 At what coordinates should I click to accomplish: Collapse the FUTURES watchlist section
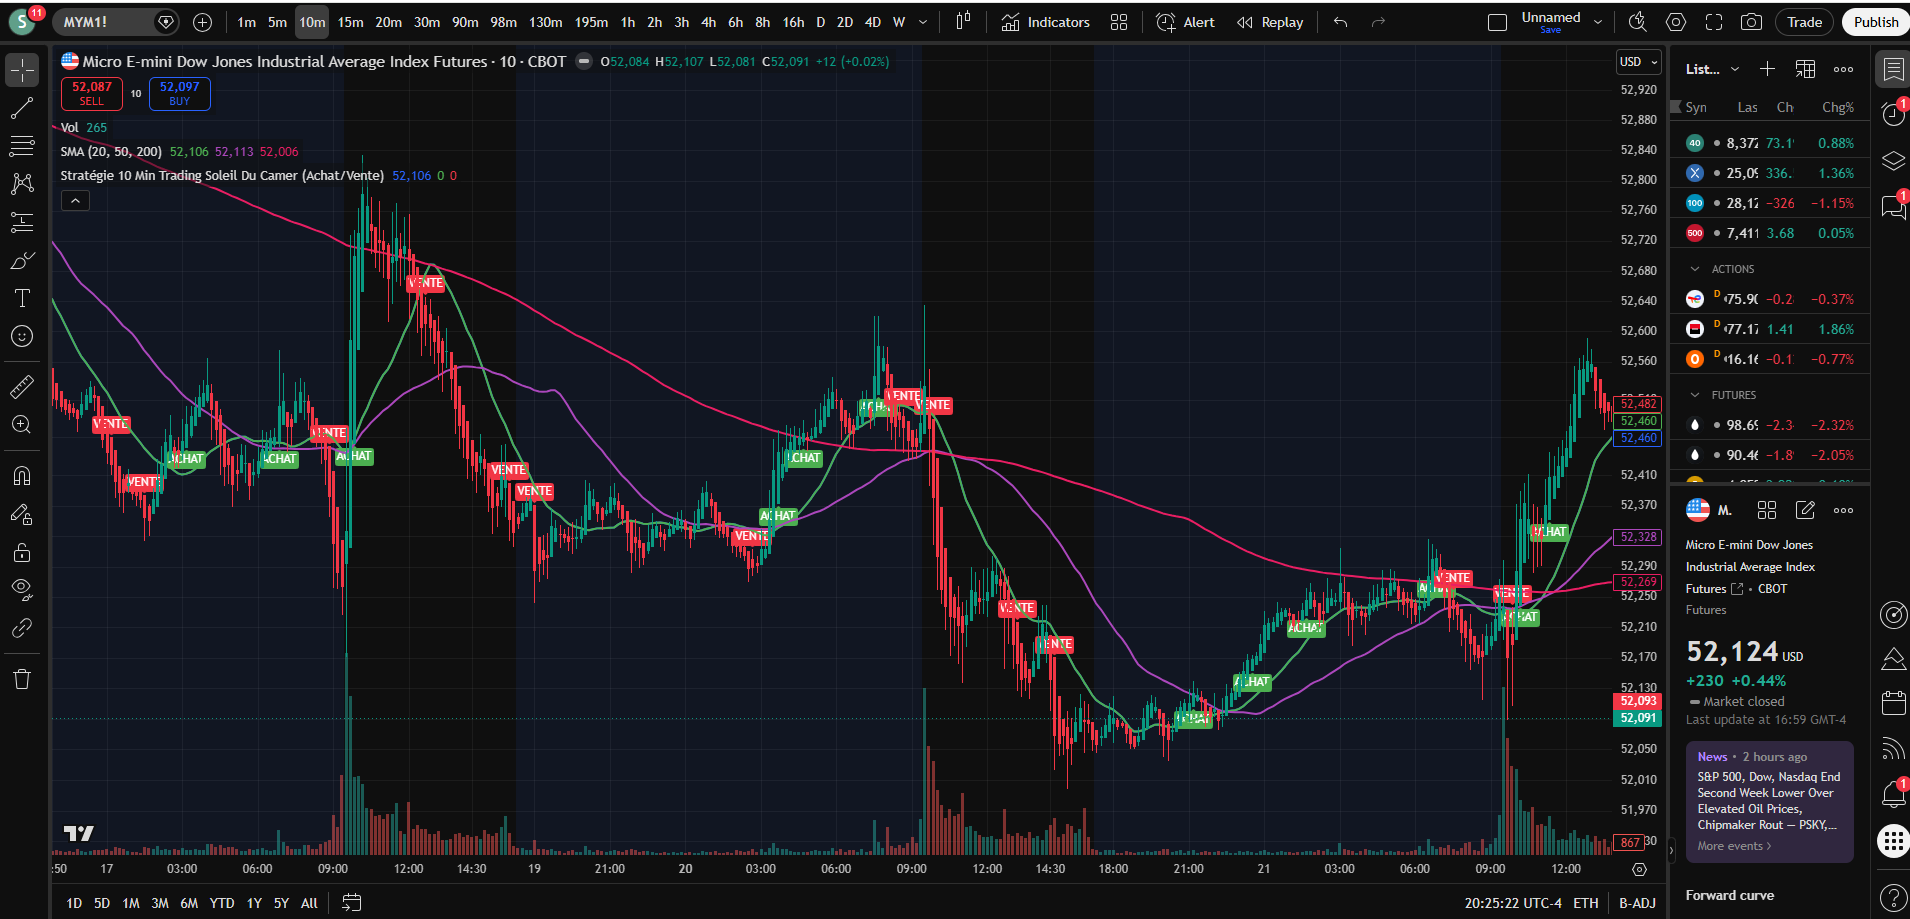[x=1694, y=395]
